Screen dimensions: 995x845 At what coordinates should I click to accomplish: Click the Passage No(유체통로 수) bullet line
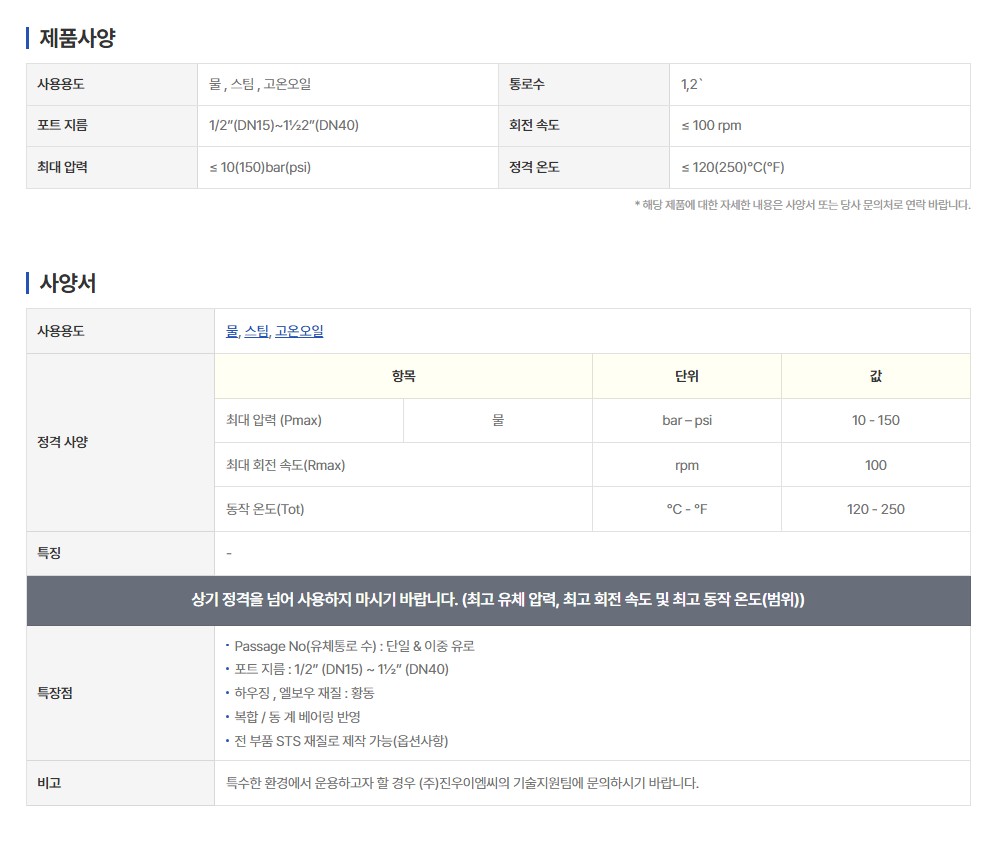pos(354,646)
